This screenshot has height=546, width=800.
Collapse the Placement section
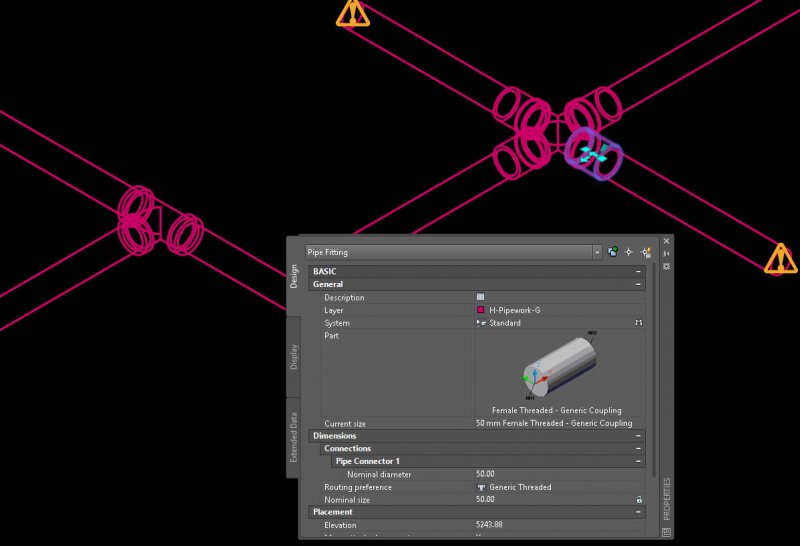(x=638, y=512)
